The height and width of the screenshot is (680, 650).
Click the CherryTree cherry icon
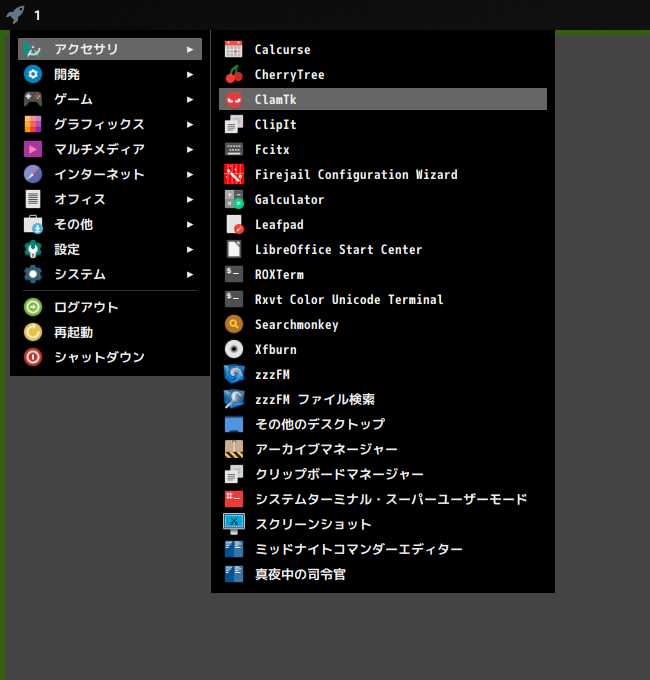[x=234, y=74]
